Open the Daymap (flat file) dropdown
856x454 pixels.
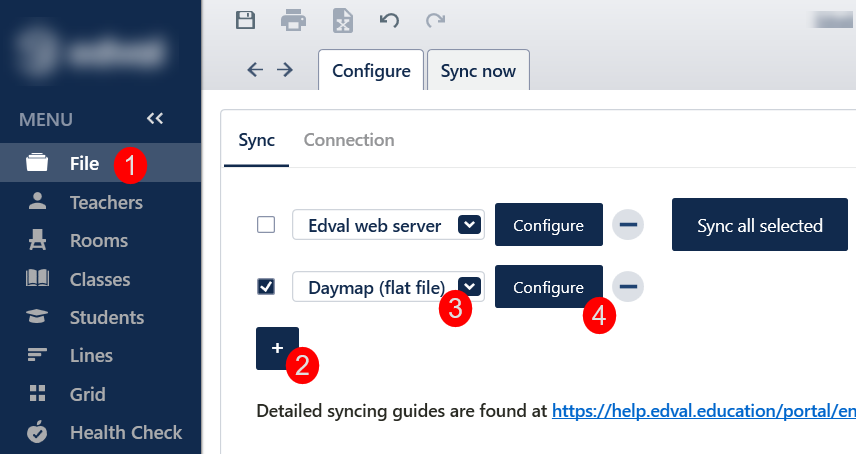tap(469, 287)
